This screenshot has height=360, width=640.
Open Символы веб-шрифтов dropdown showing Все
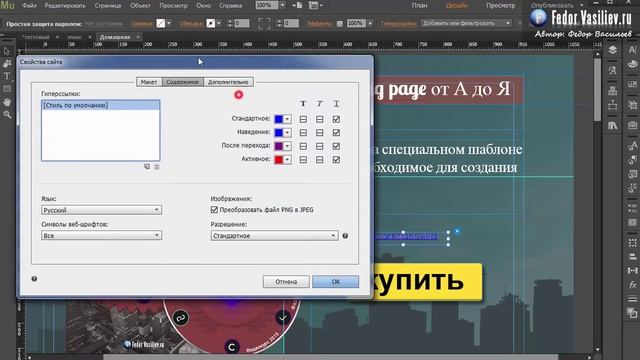coord(101,236)
